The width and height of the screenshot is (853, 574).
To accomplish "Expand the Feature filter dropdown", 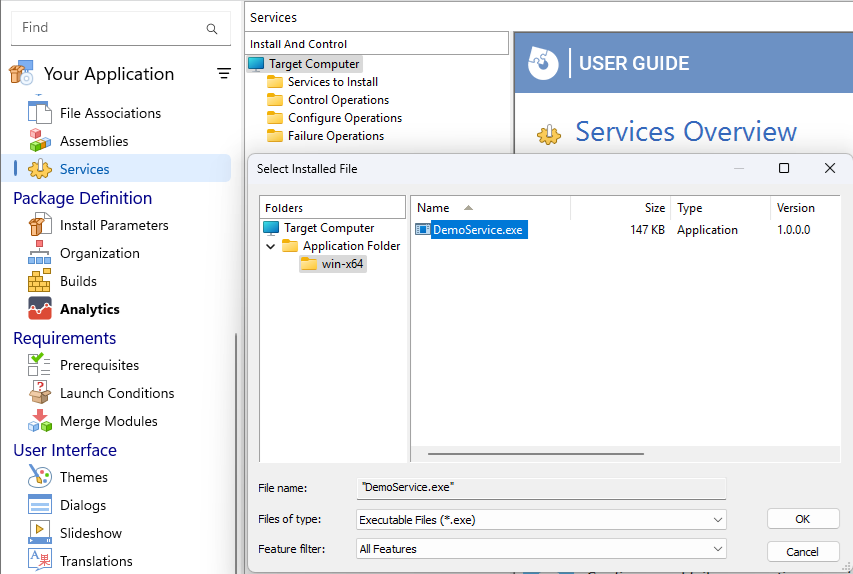I will point(717,549).
